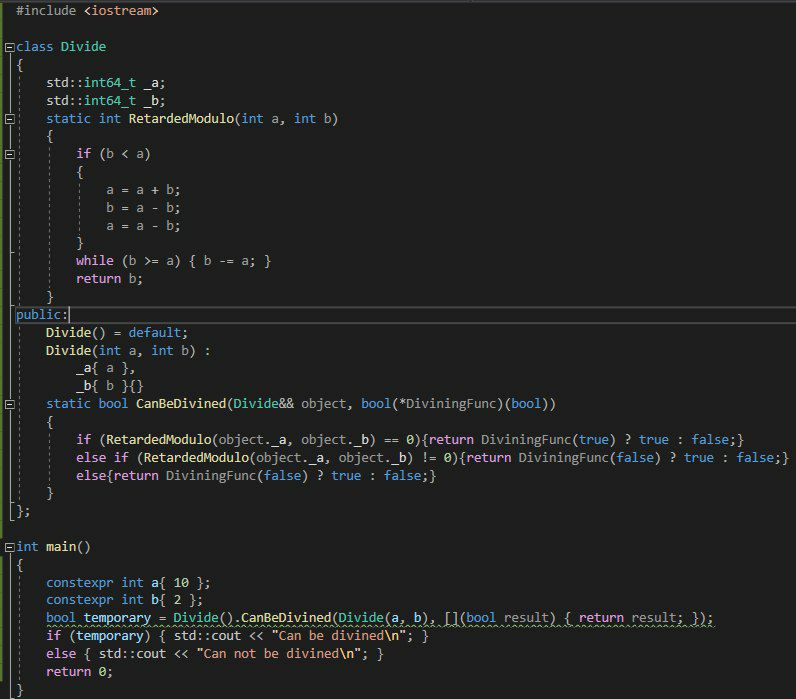
Task: Click the '*DiviningFunc' parameter name
Action: [447, 404]
